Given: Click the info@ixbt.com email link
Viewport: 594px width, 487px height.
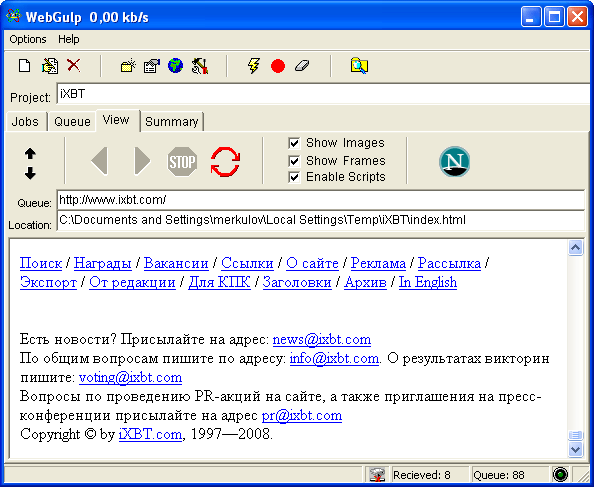Looking at the screenshot, I should pyautogui.click(x=334, y=358).
